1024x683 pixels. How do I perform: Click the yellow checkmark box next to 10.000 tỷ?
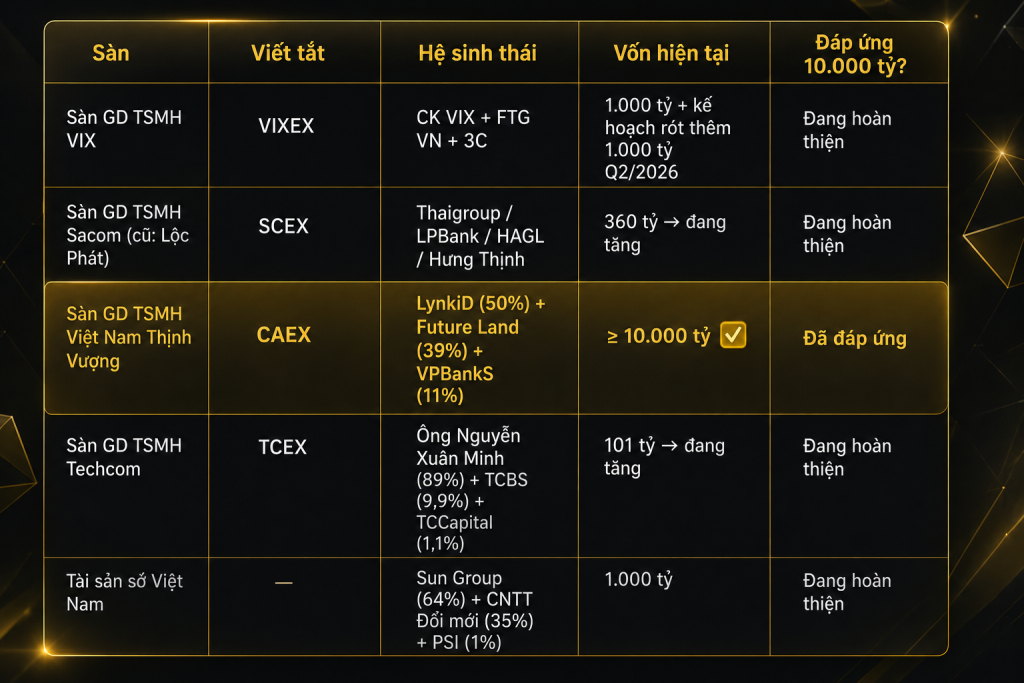click(733, 335)
